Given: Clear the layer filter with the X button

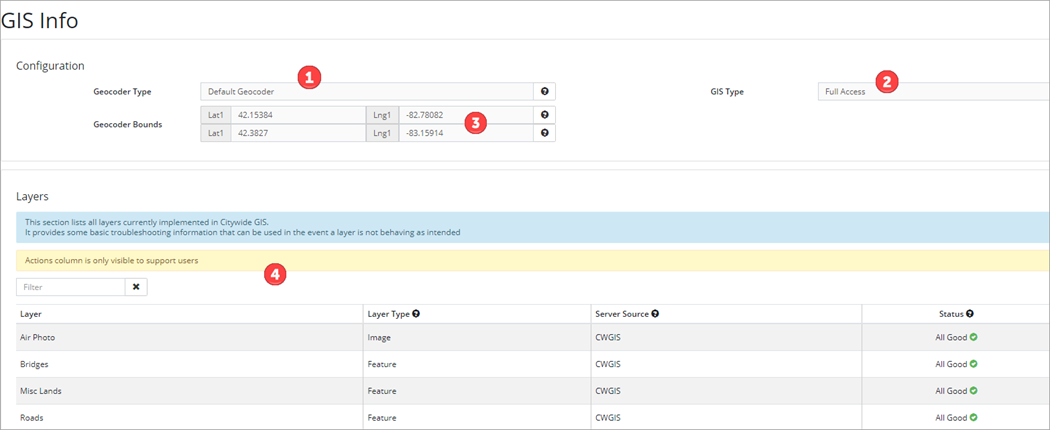Looking at the screenshot, I should point(137,287).
